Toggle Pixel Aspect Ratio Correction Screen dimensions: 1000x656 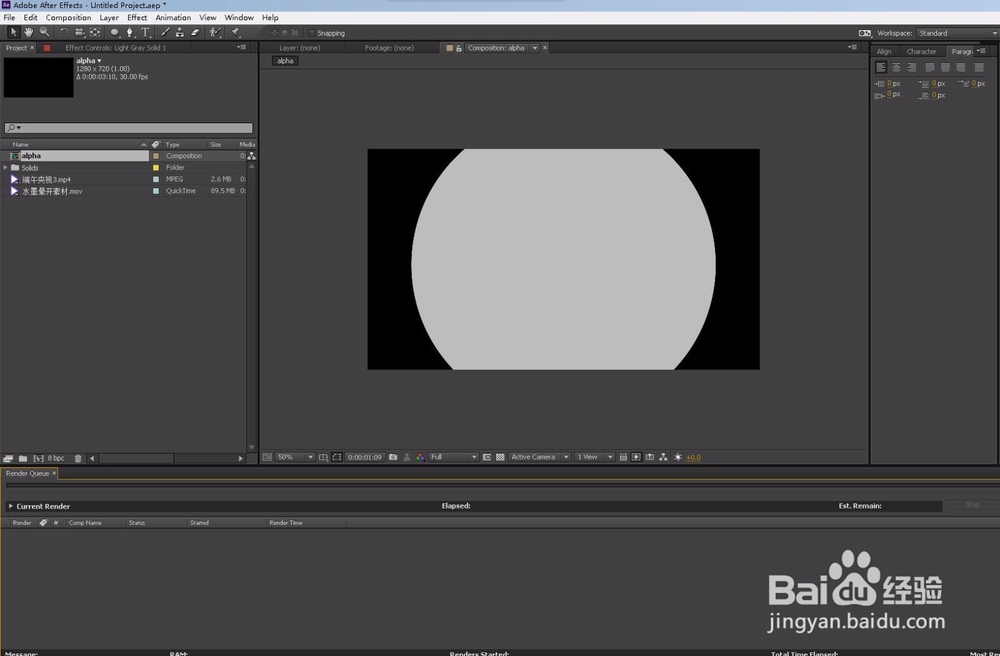click(x=623, y=457)
